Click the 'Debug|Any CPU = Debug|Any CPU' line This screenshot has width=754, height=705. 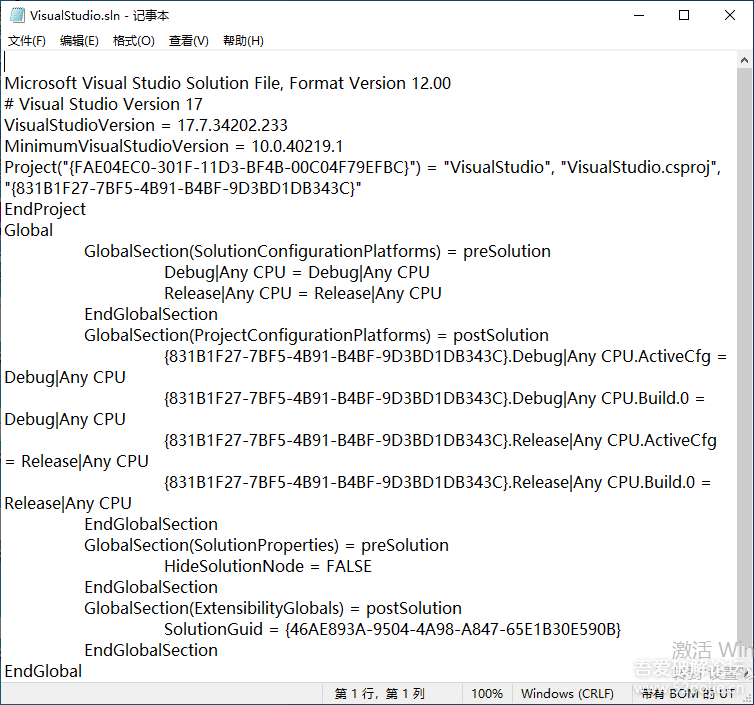tap(297, 272)
